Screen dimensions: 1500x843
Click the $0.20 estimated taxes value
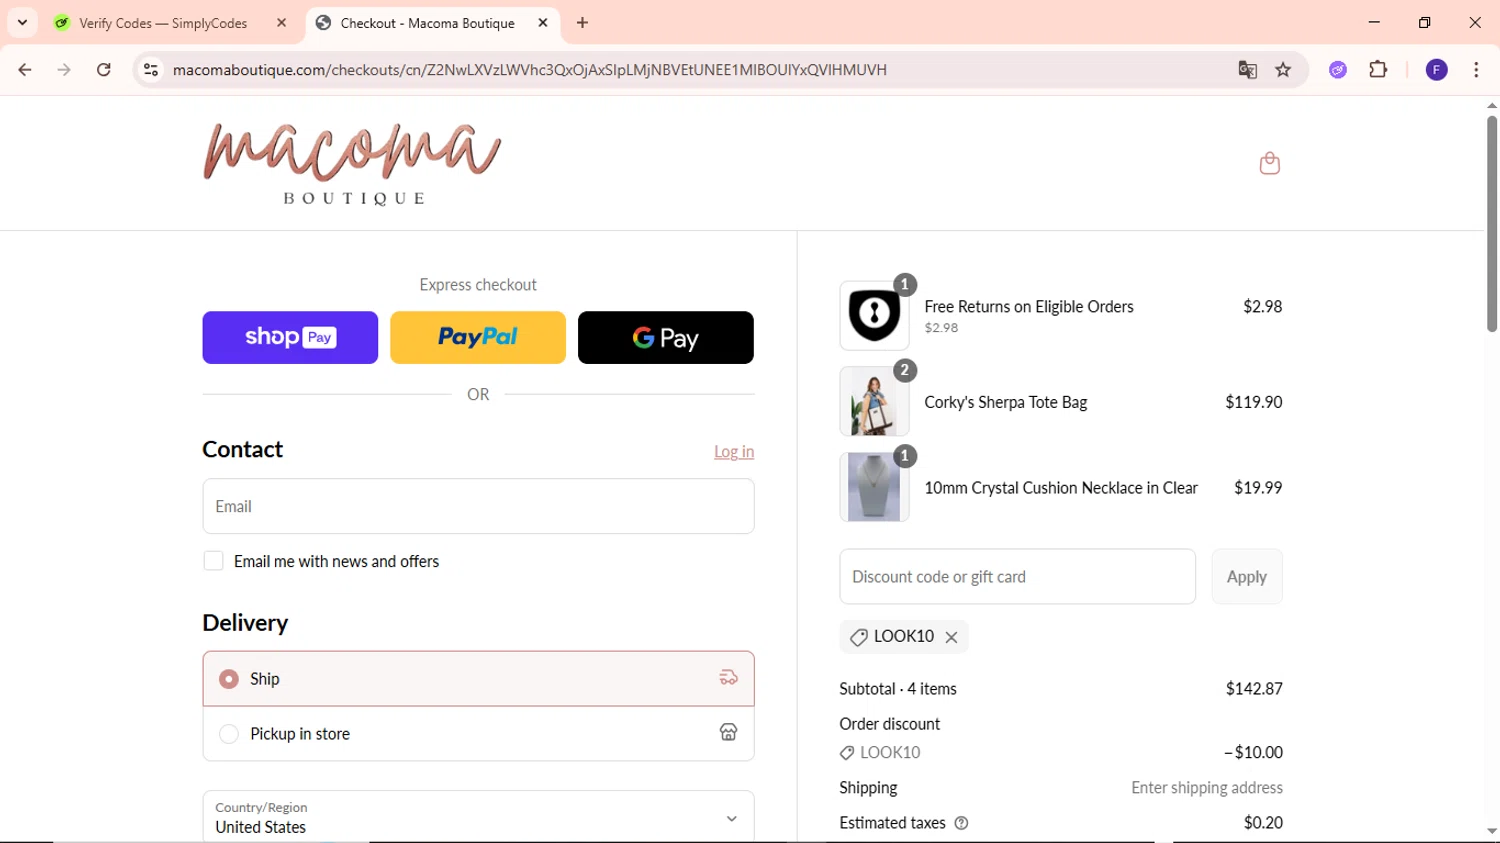coord(1263,823)
